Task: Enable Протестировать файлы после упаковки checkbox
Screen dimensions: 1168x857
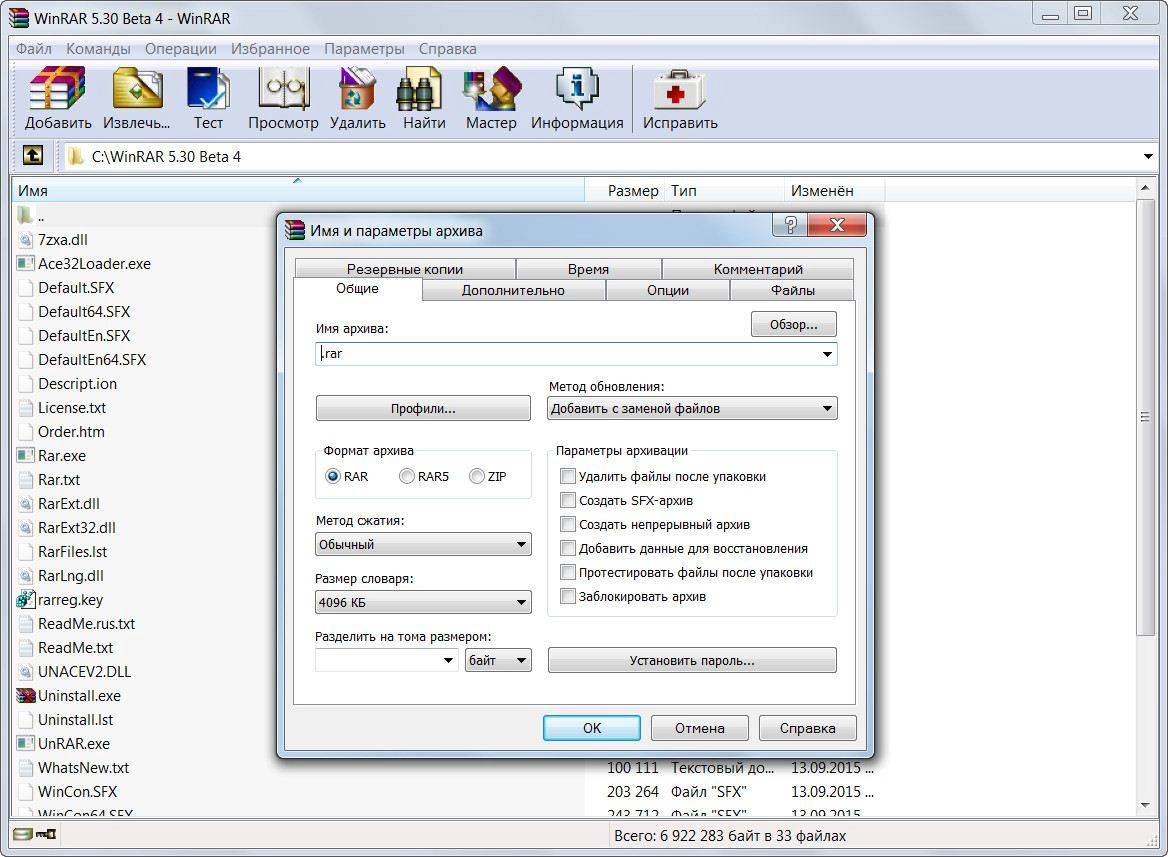Action: (x=568, y=572)
